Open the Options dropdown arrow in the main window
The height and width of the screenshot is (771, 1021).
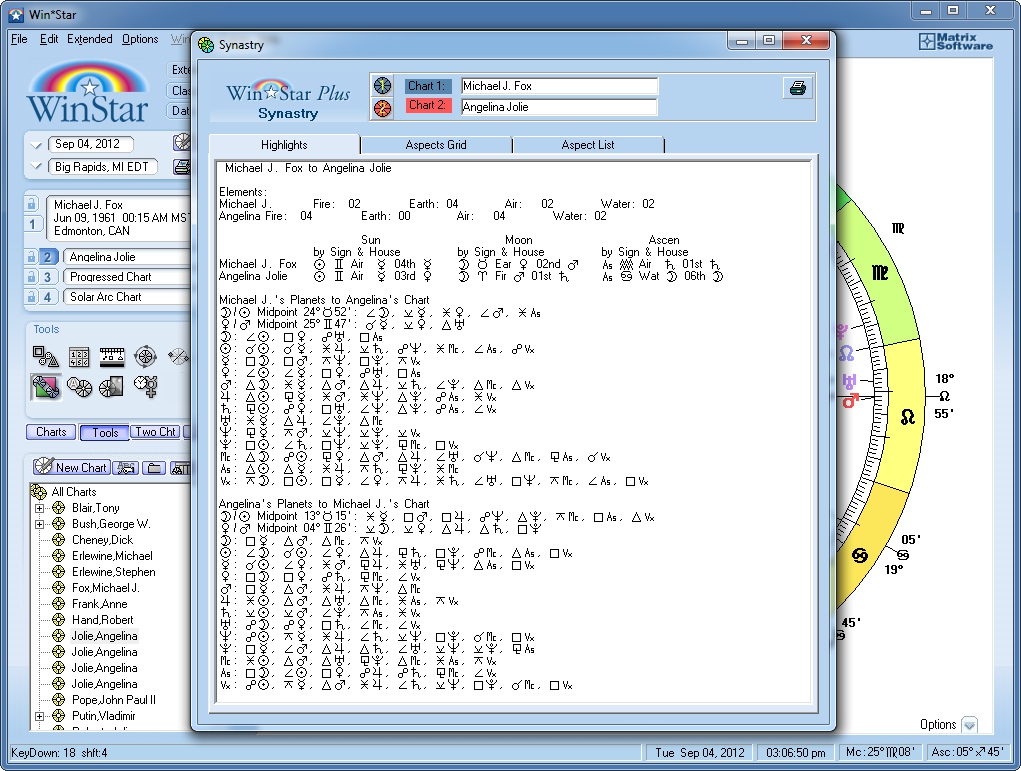(x=970, y=725)
